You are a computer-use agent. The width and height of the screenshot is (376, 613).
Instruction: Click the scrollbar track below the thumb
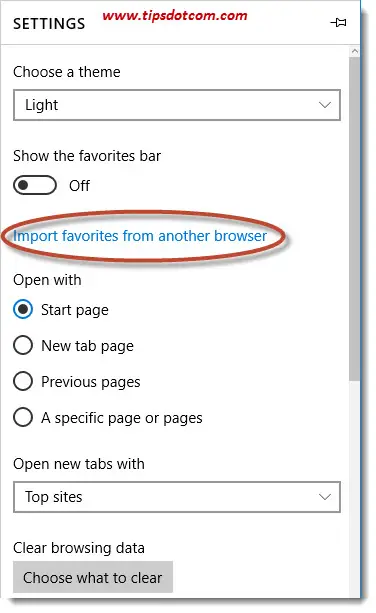(355, 489)
